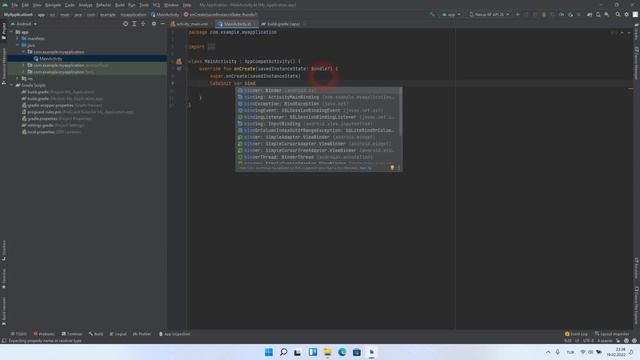Click MainActivity in the navigation breadcrumb
The width and height of the screenshot is (640, 360).
[x=165, y=15]
